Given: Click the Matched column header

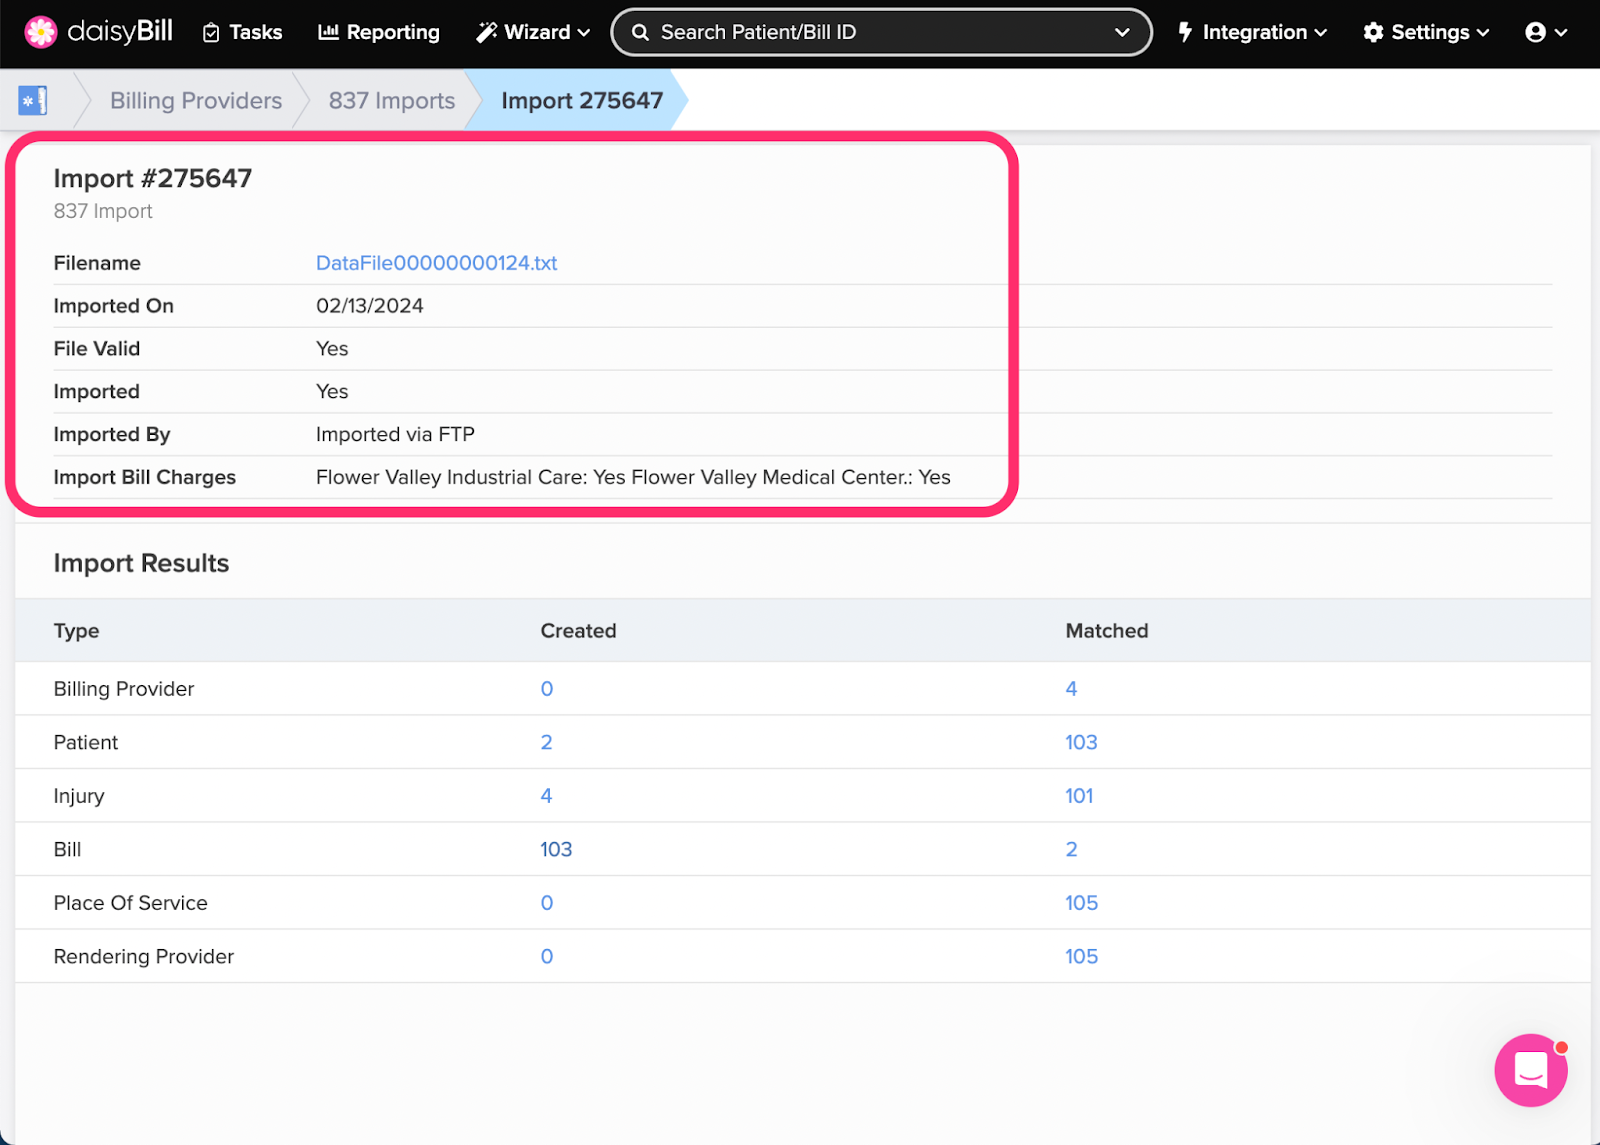Looking at the screenshot, I should 1107,631.
